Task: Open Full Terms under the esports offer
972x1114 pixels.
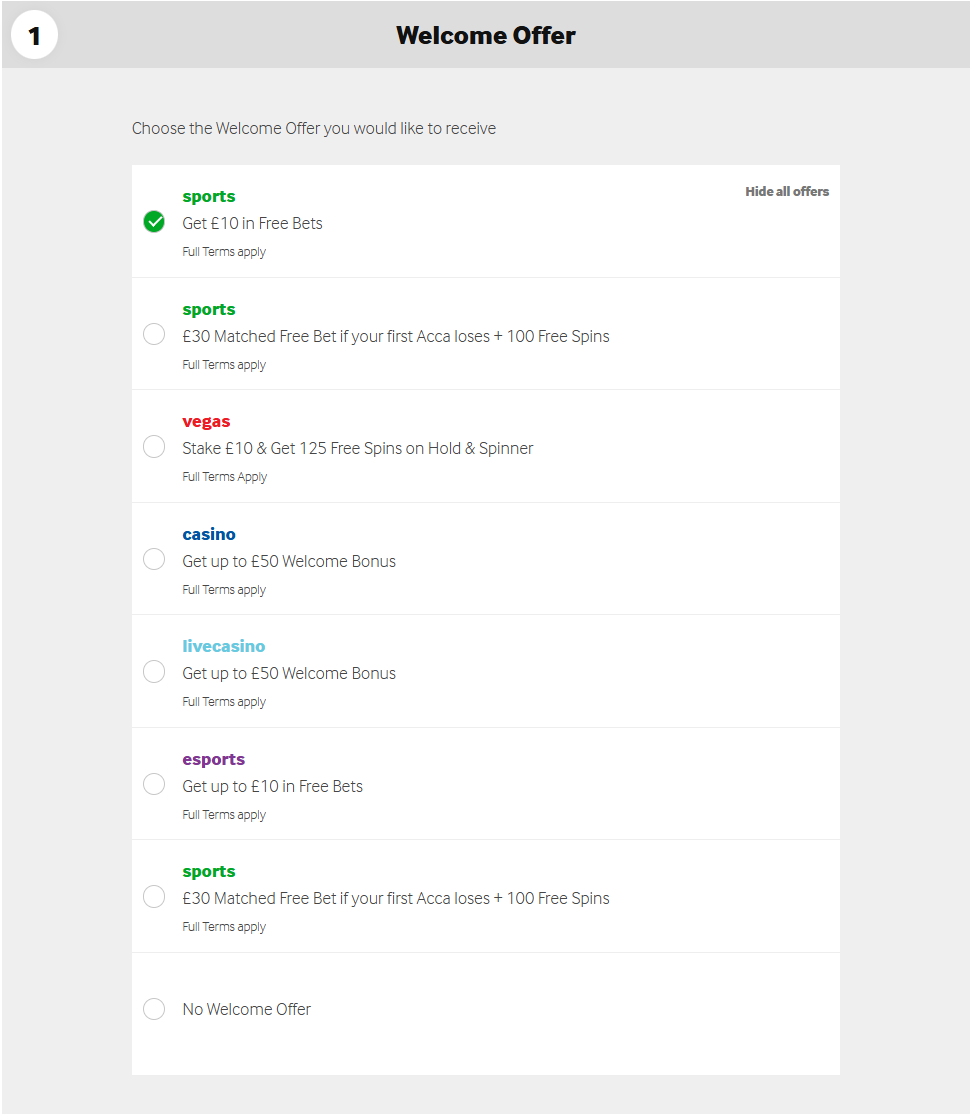Action: point(224,815)
